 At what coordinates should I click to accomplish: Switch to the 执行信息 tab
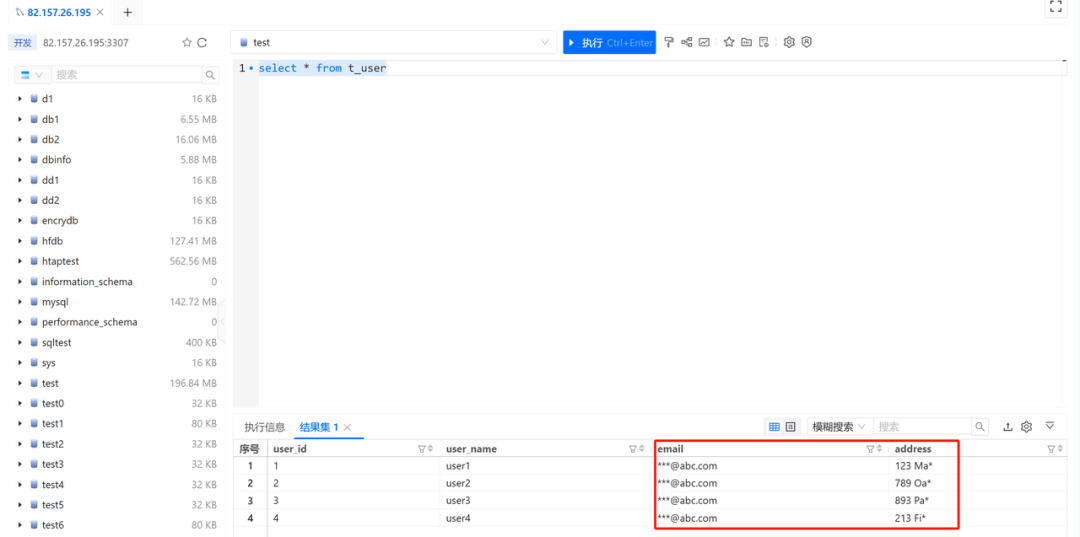tap(265, 427)
